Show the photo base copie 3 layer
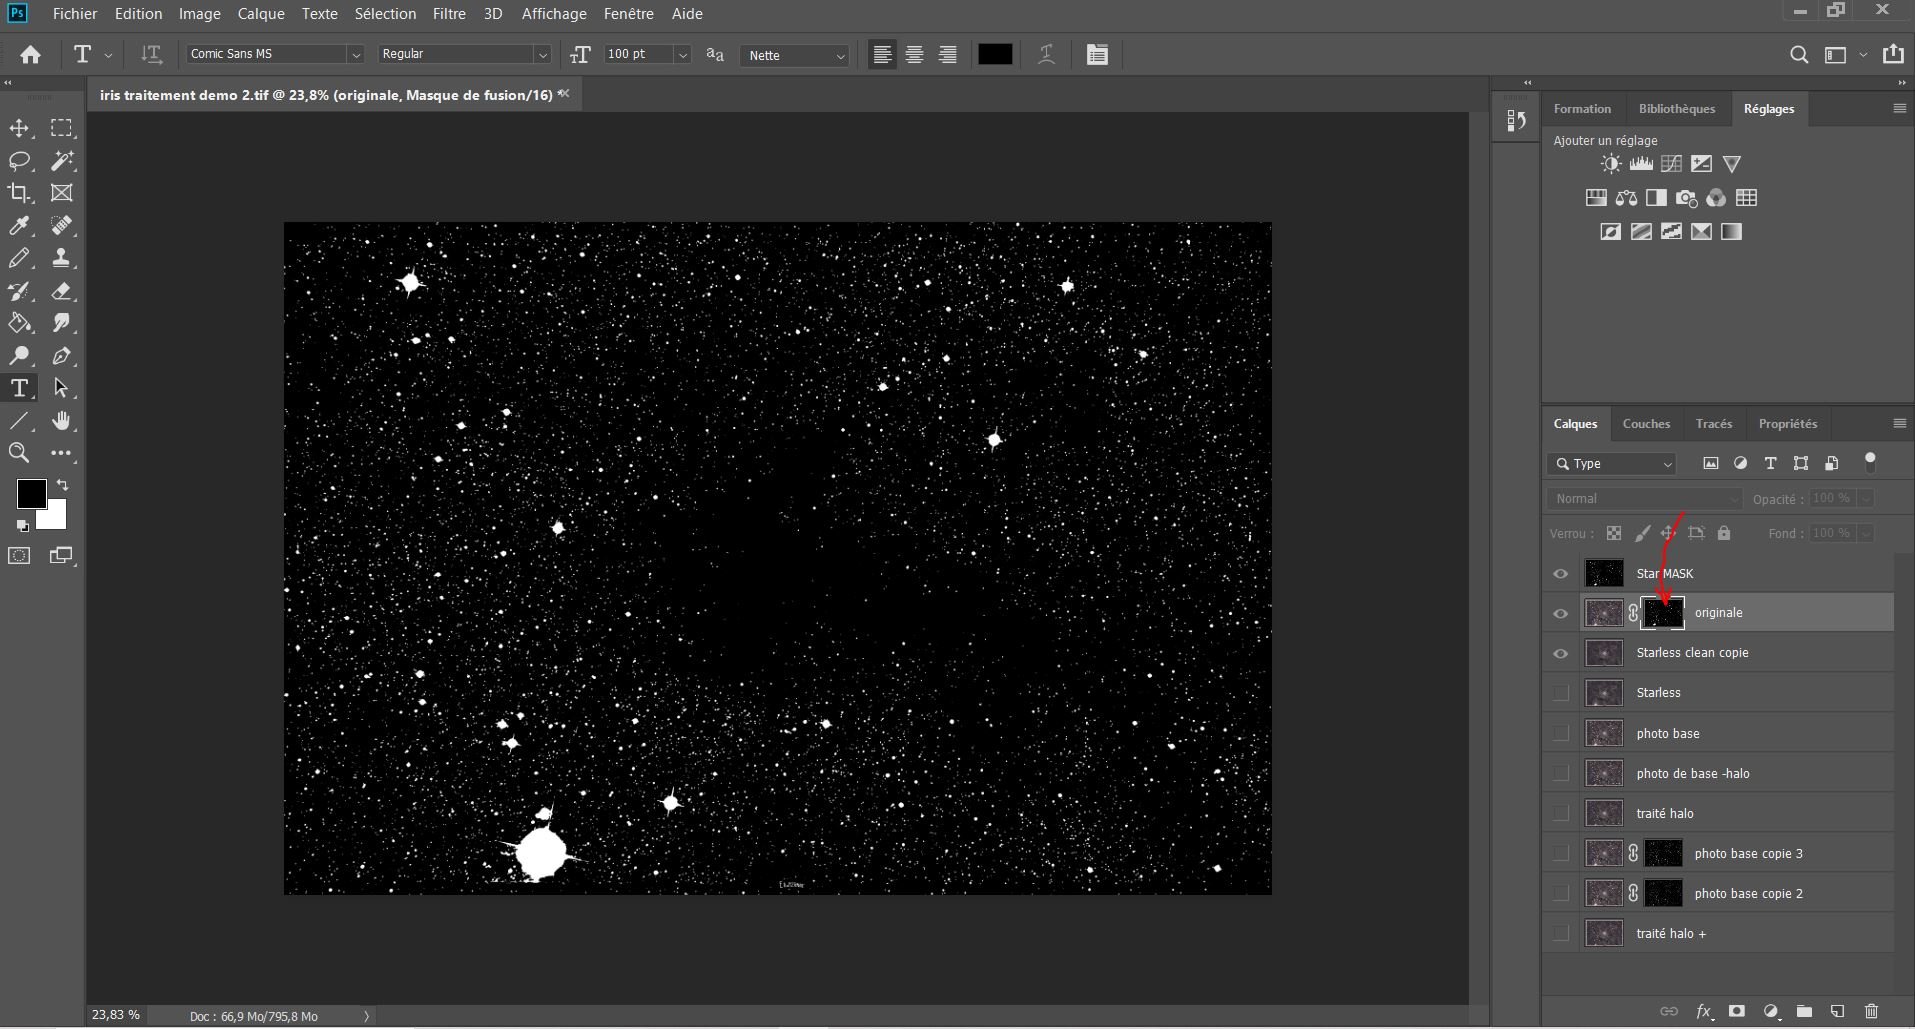This screenshot has width=1915, height=1029. click(x=1561, y=853)
